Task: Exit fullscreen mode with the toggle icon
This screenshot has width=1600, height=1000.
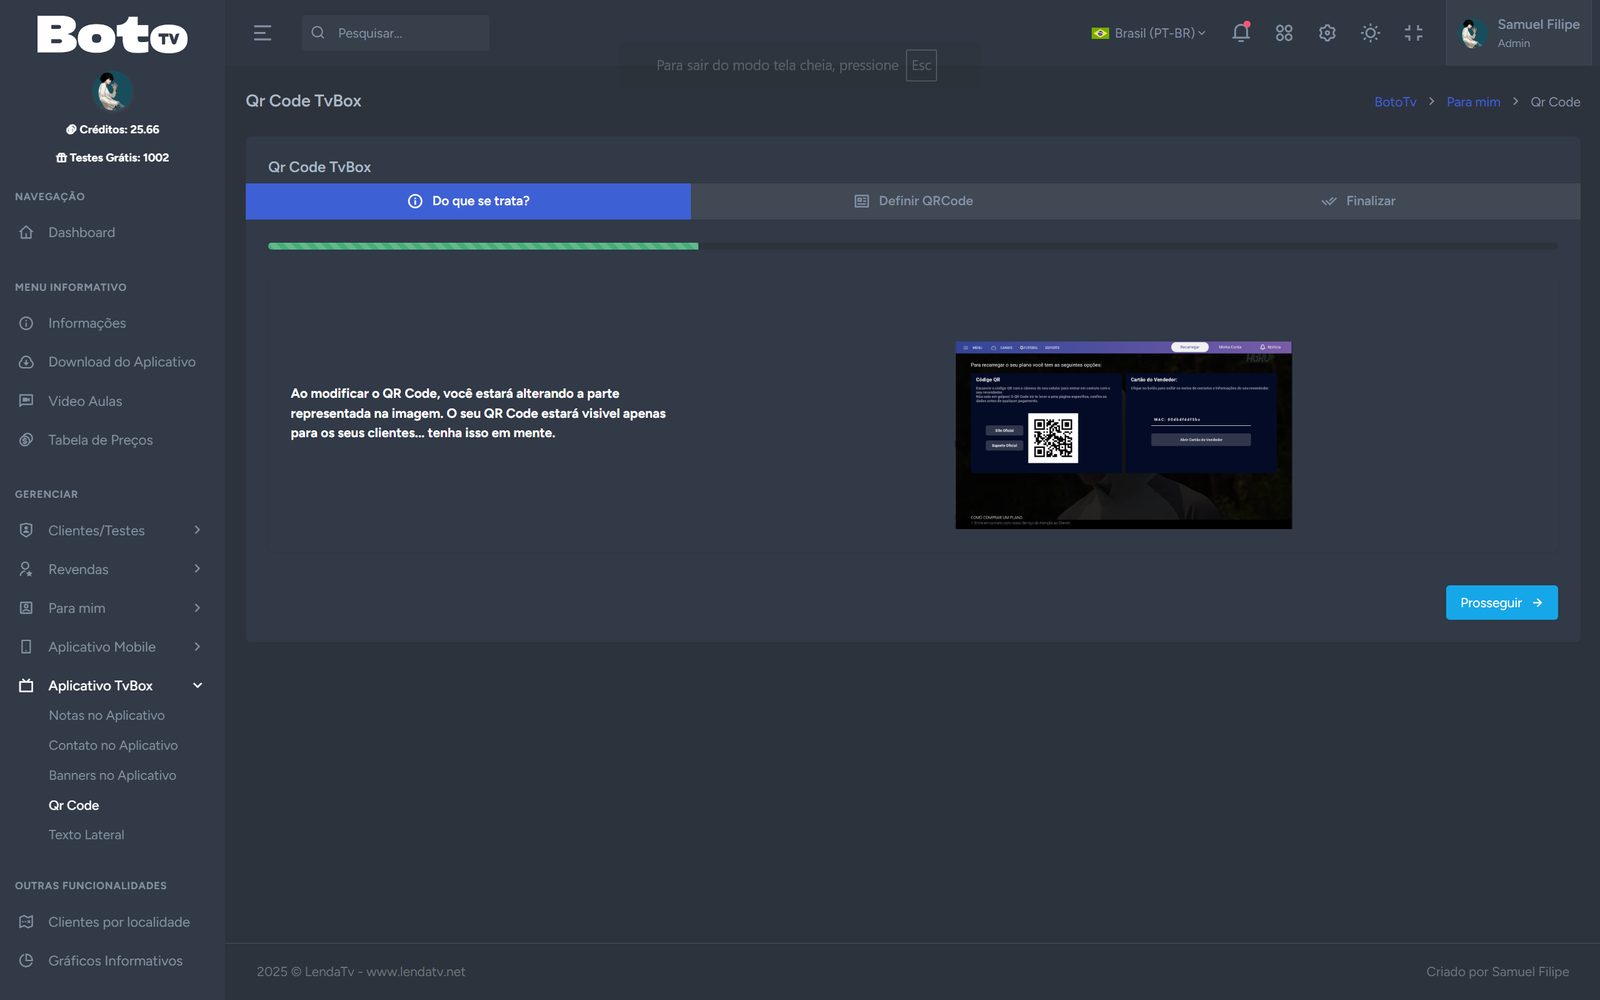Action: click(1413, 33)
